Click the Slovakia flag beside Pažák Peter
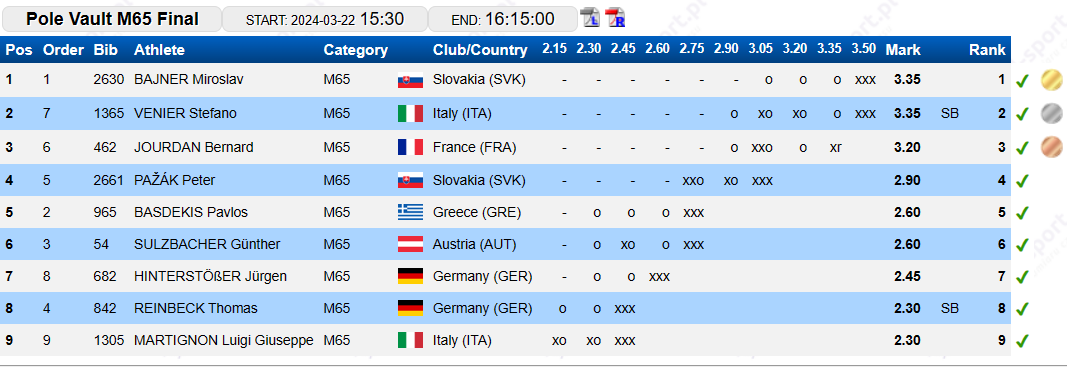 tap(410, 180)
